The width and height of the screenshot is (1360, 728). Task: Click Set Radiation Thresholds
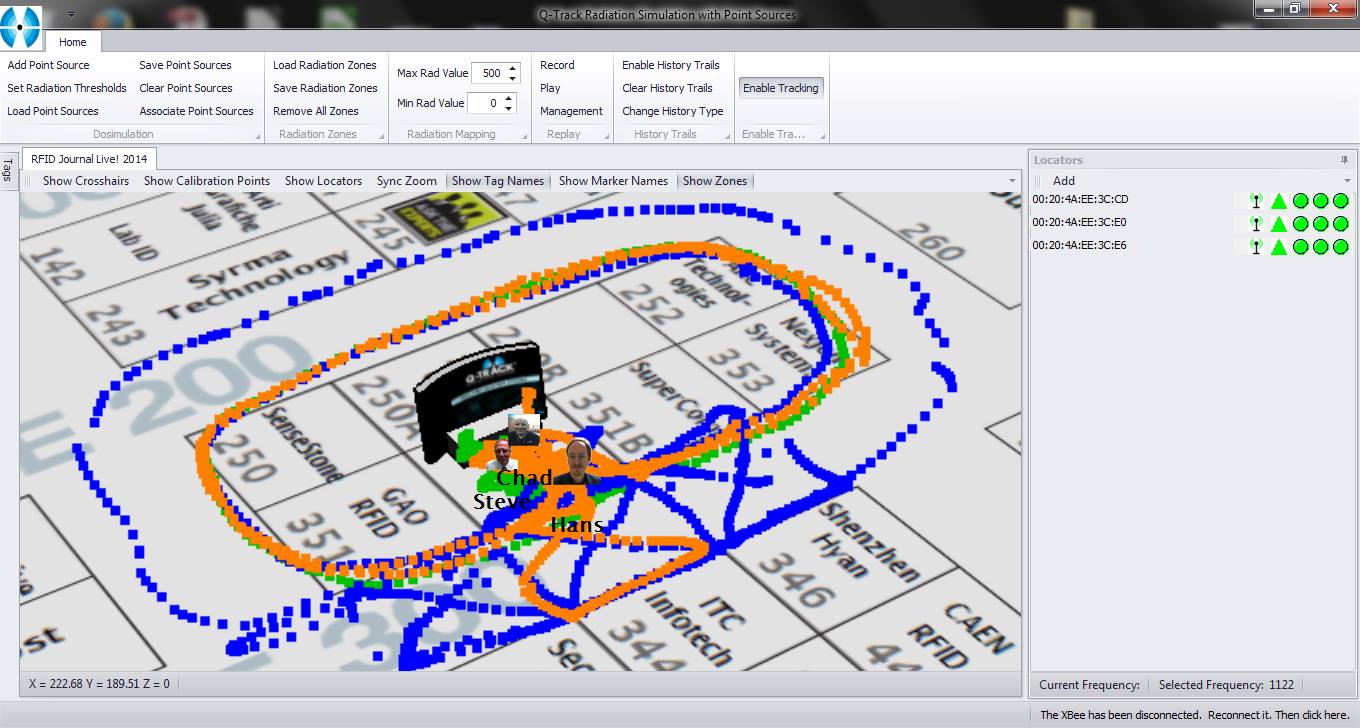pyautogui.click(x=67, y=88)
